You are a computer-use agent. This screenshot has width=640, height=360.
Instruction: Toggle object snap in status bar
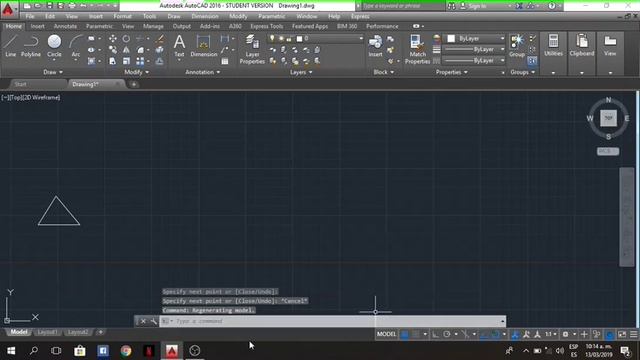(x=495, y=334)
